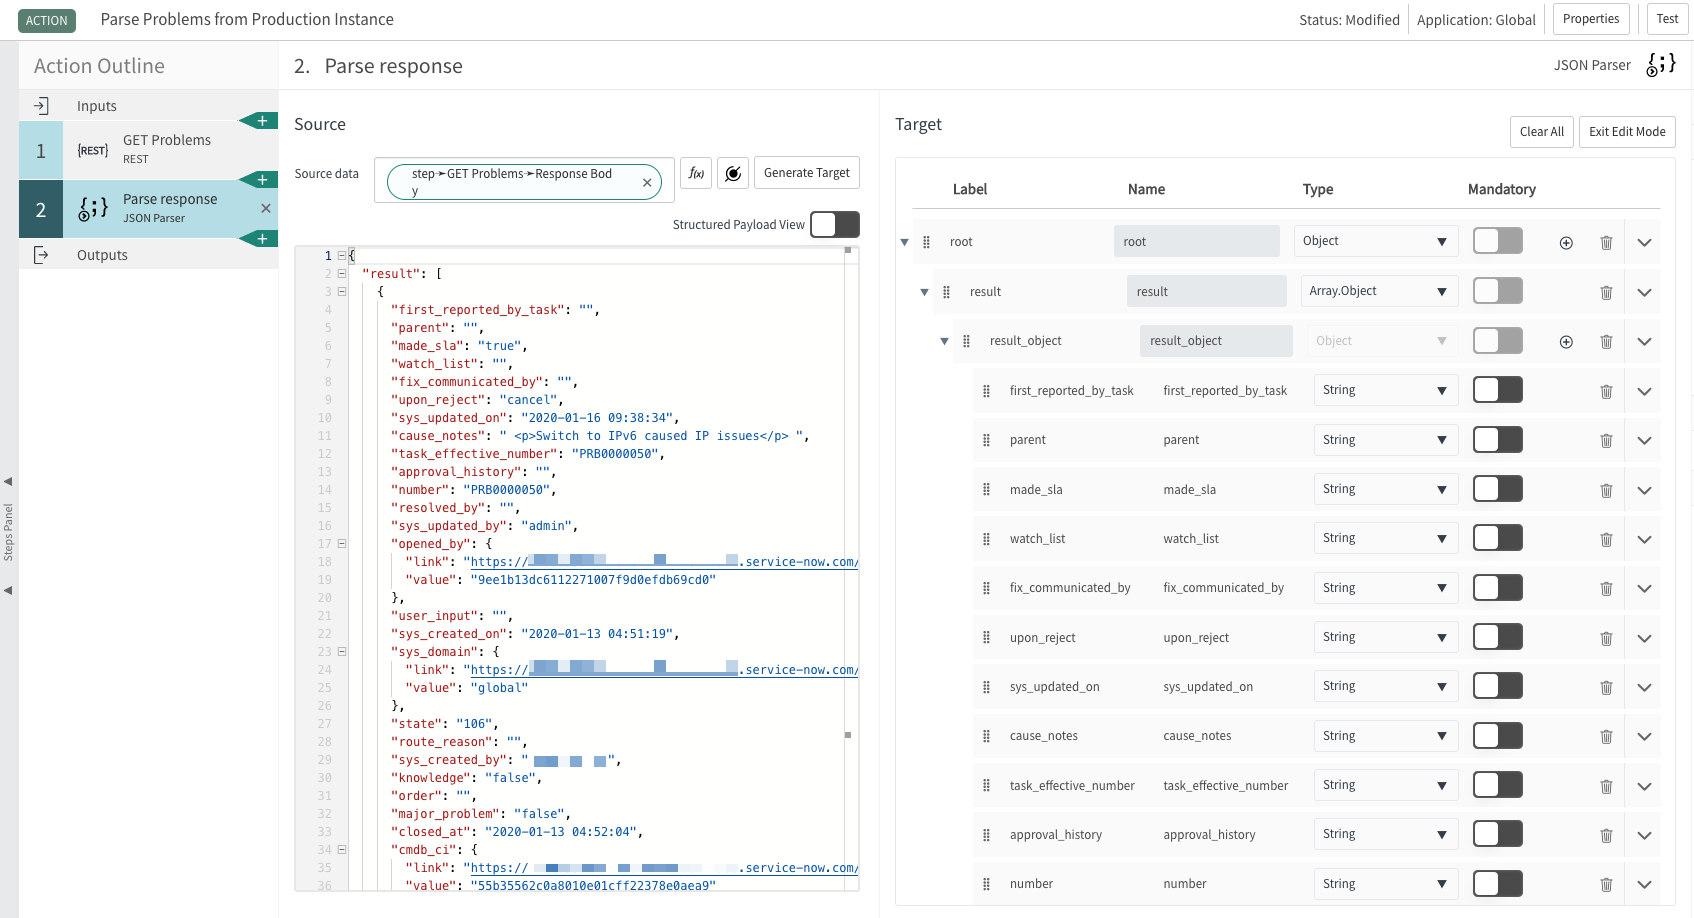
Task: Open the Type dropdown for root
Action: (x=1376, y=241)
